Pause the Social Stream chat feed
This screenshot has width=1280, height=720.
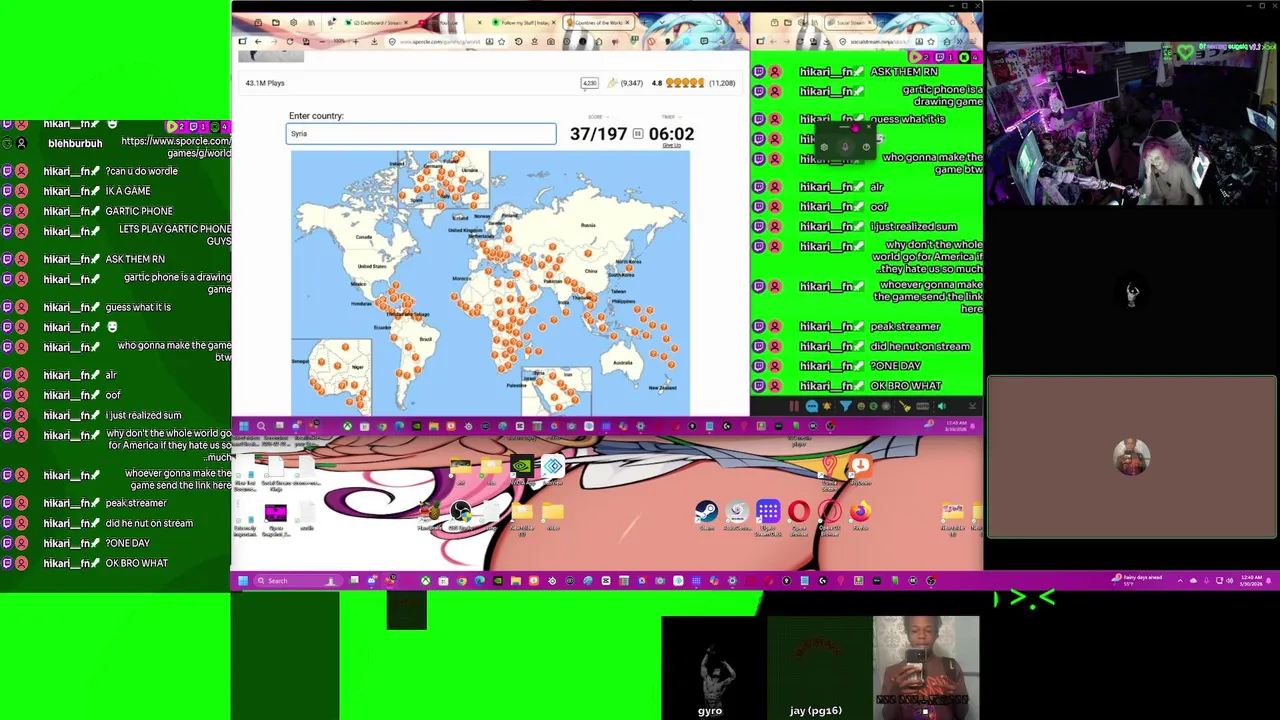tap(794, 407)
